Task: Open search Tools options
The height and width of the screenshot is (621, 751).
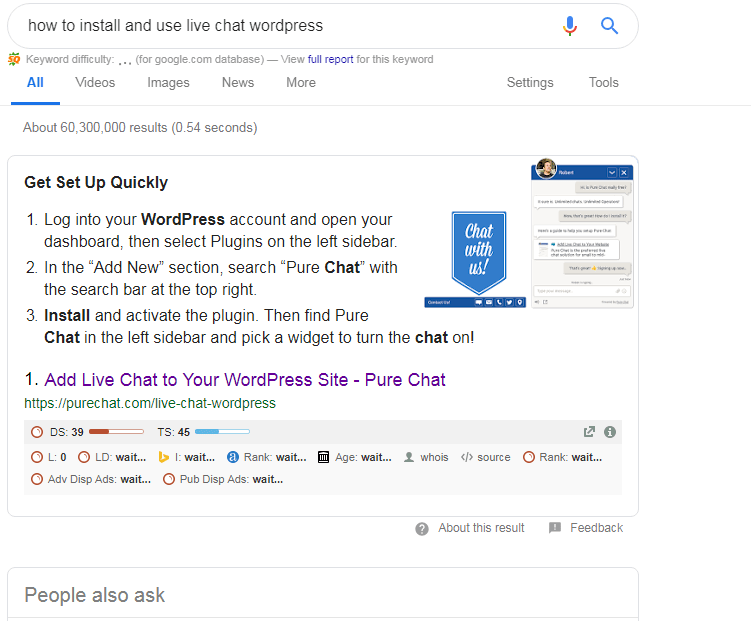Action: (603, 83)
